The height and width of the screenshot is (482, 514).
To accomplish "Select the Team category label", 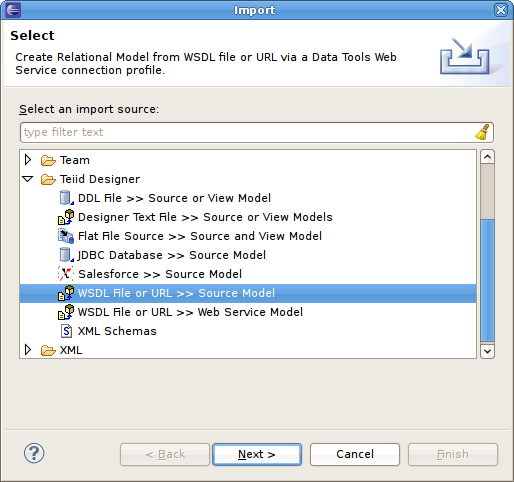I will pyautogui.click(x=75, y=160).
